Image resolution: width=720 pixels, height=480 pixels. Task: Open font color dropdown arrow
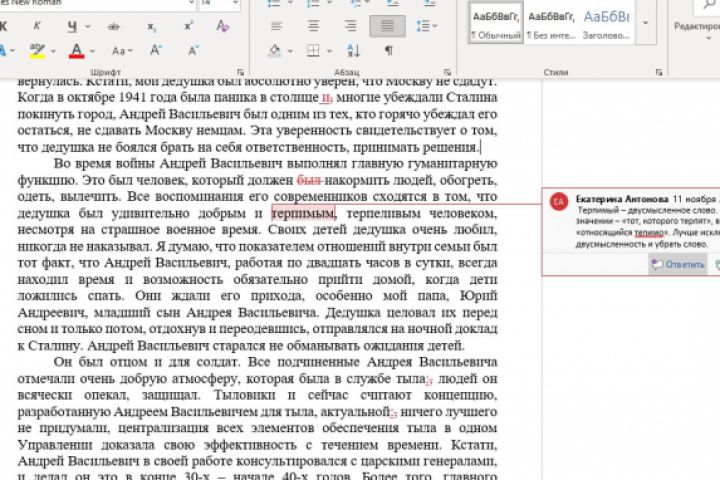click(x=92, y=51)
